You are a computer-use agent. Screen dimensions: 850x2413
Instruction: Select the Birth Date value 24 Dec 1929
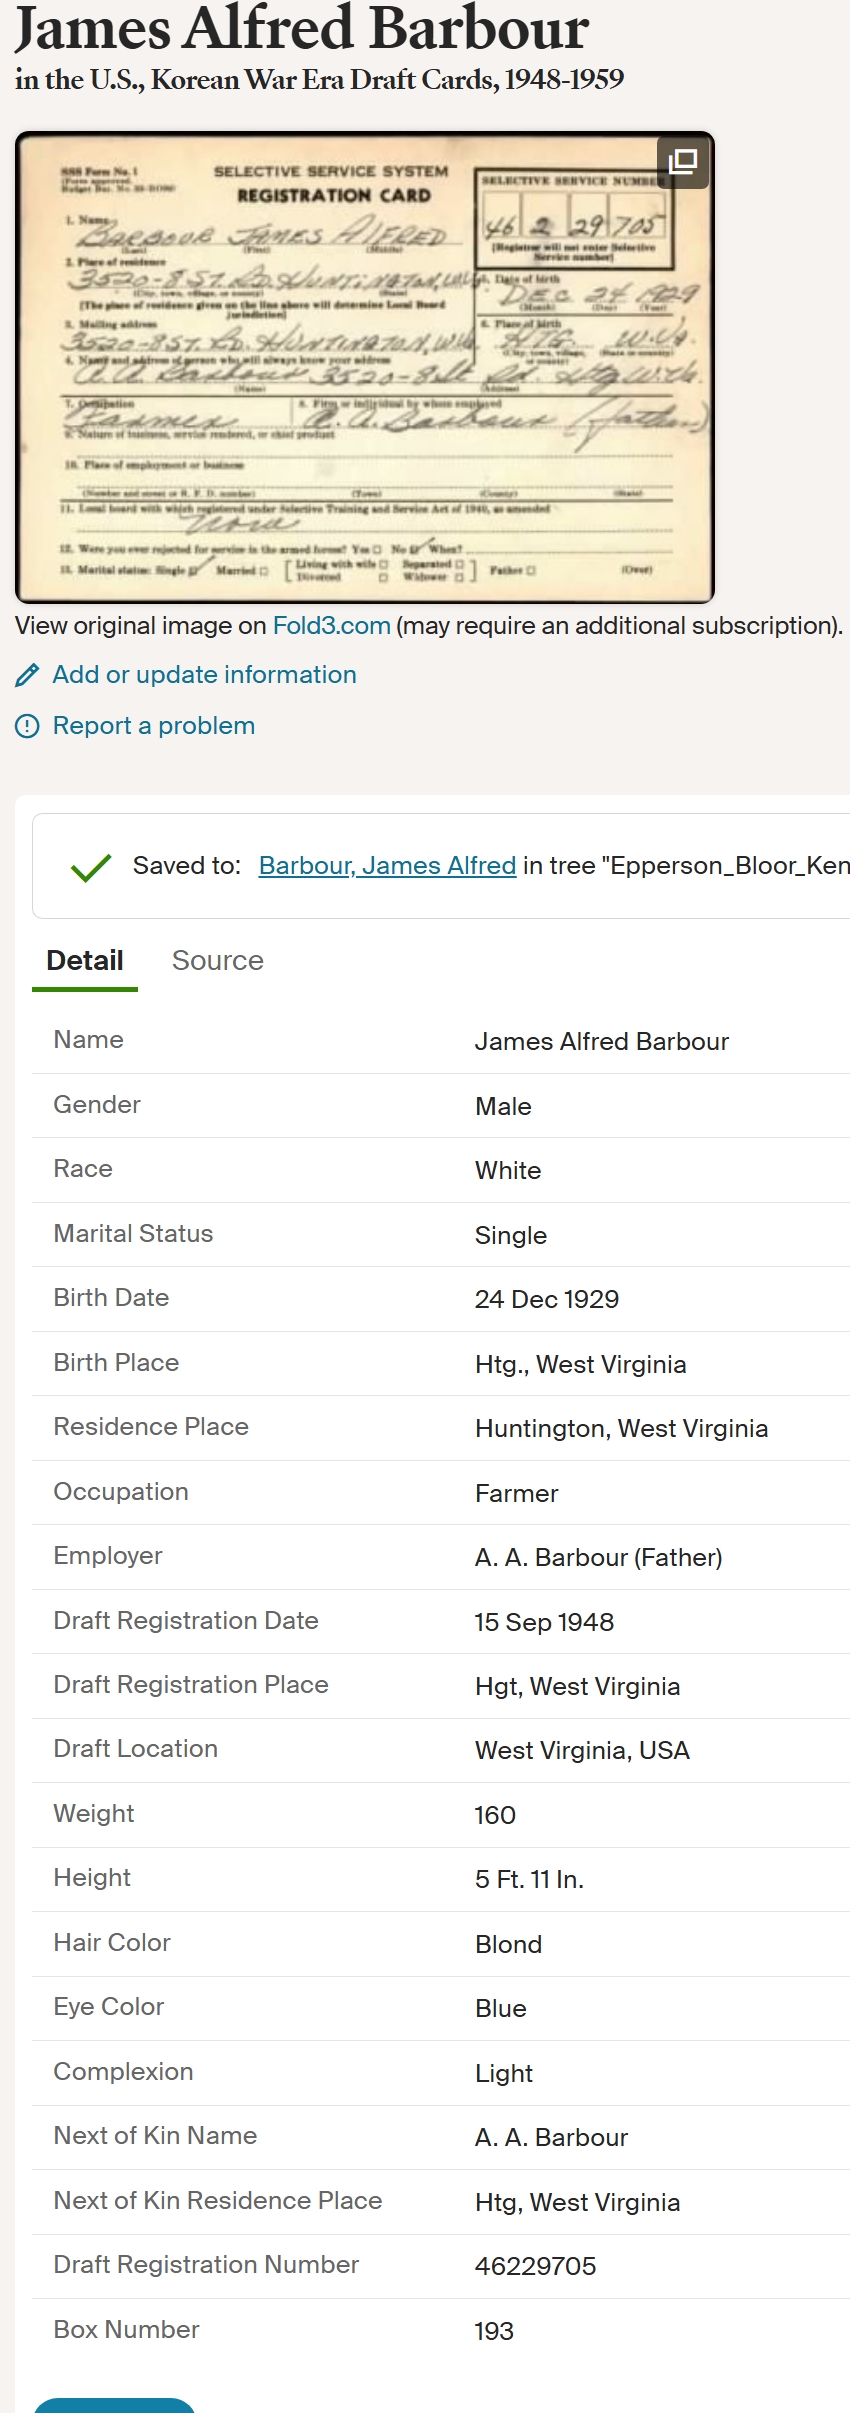[547, 1299]
